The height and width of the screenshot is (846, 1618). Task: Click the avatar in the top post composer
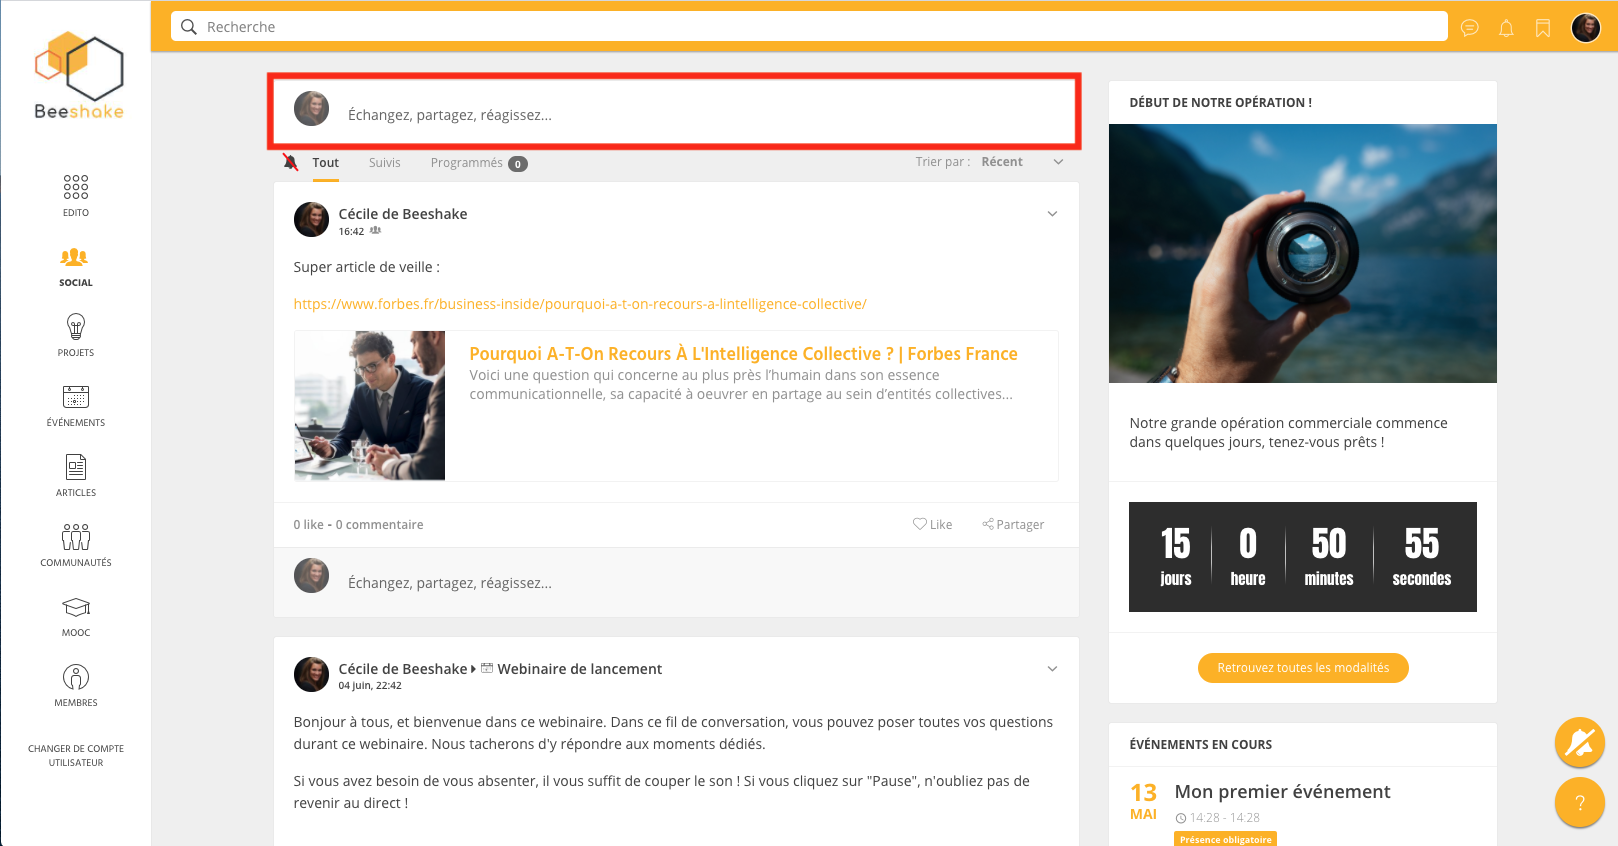tap(311, 109)
